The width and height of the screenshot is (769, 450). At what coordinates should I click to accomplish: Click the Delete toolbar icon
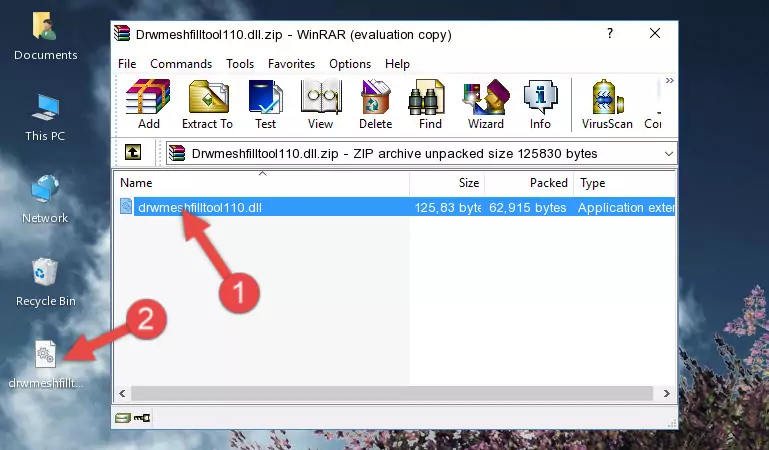point(375,104)
